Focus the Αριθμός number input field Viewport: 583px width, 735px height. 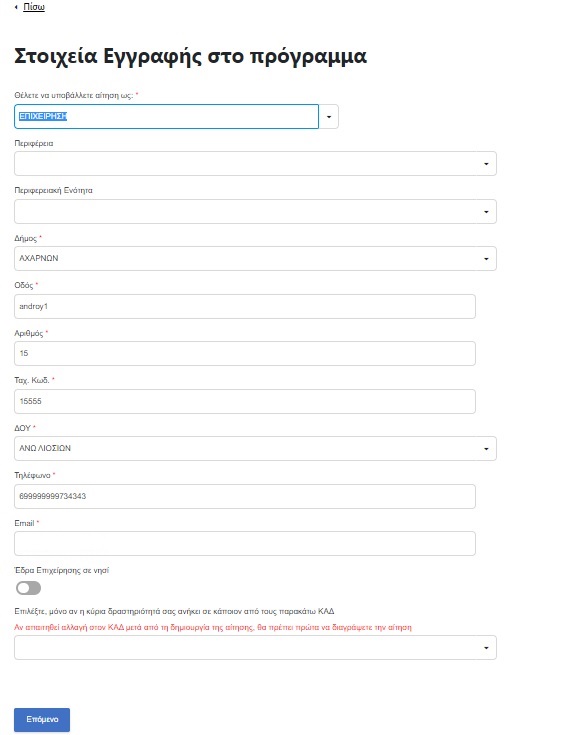[245, 353]
